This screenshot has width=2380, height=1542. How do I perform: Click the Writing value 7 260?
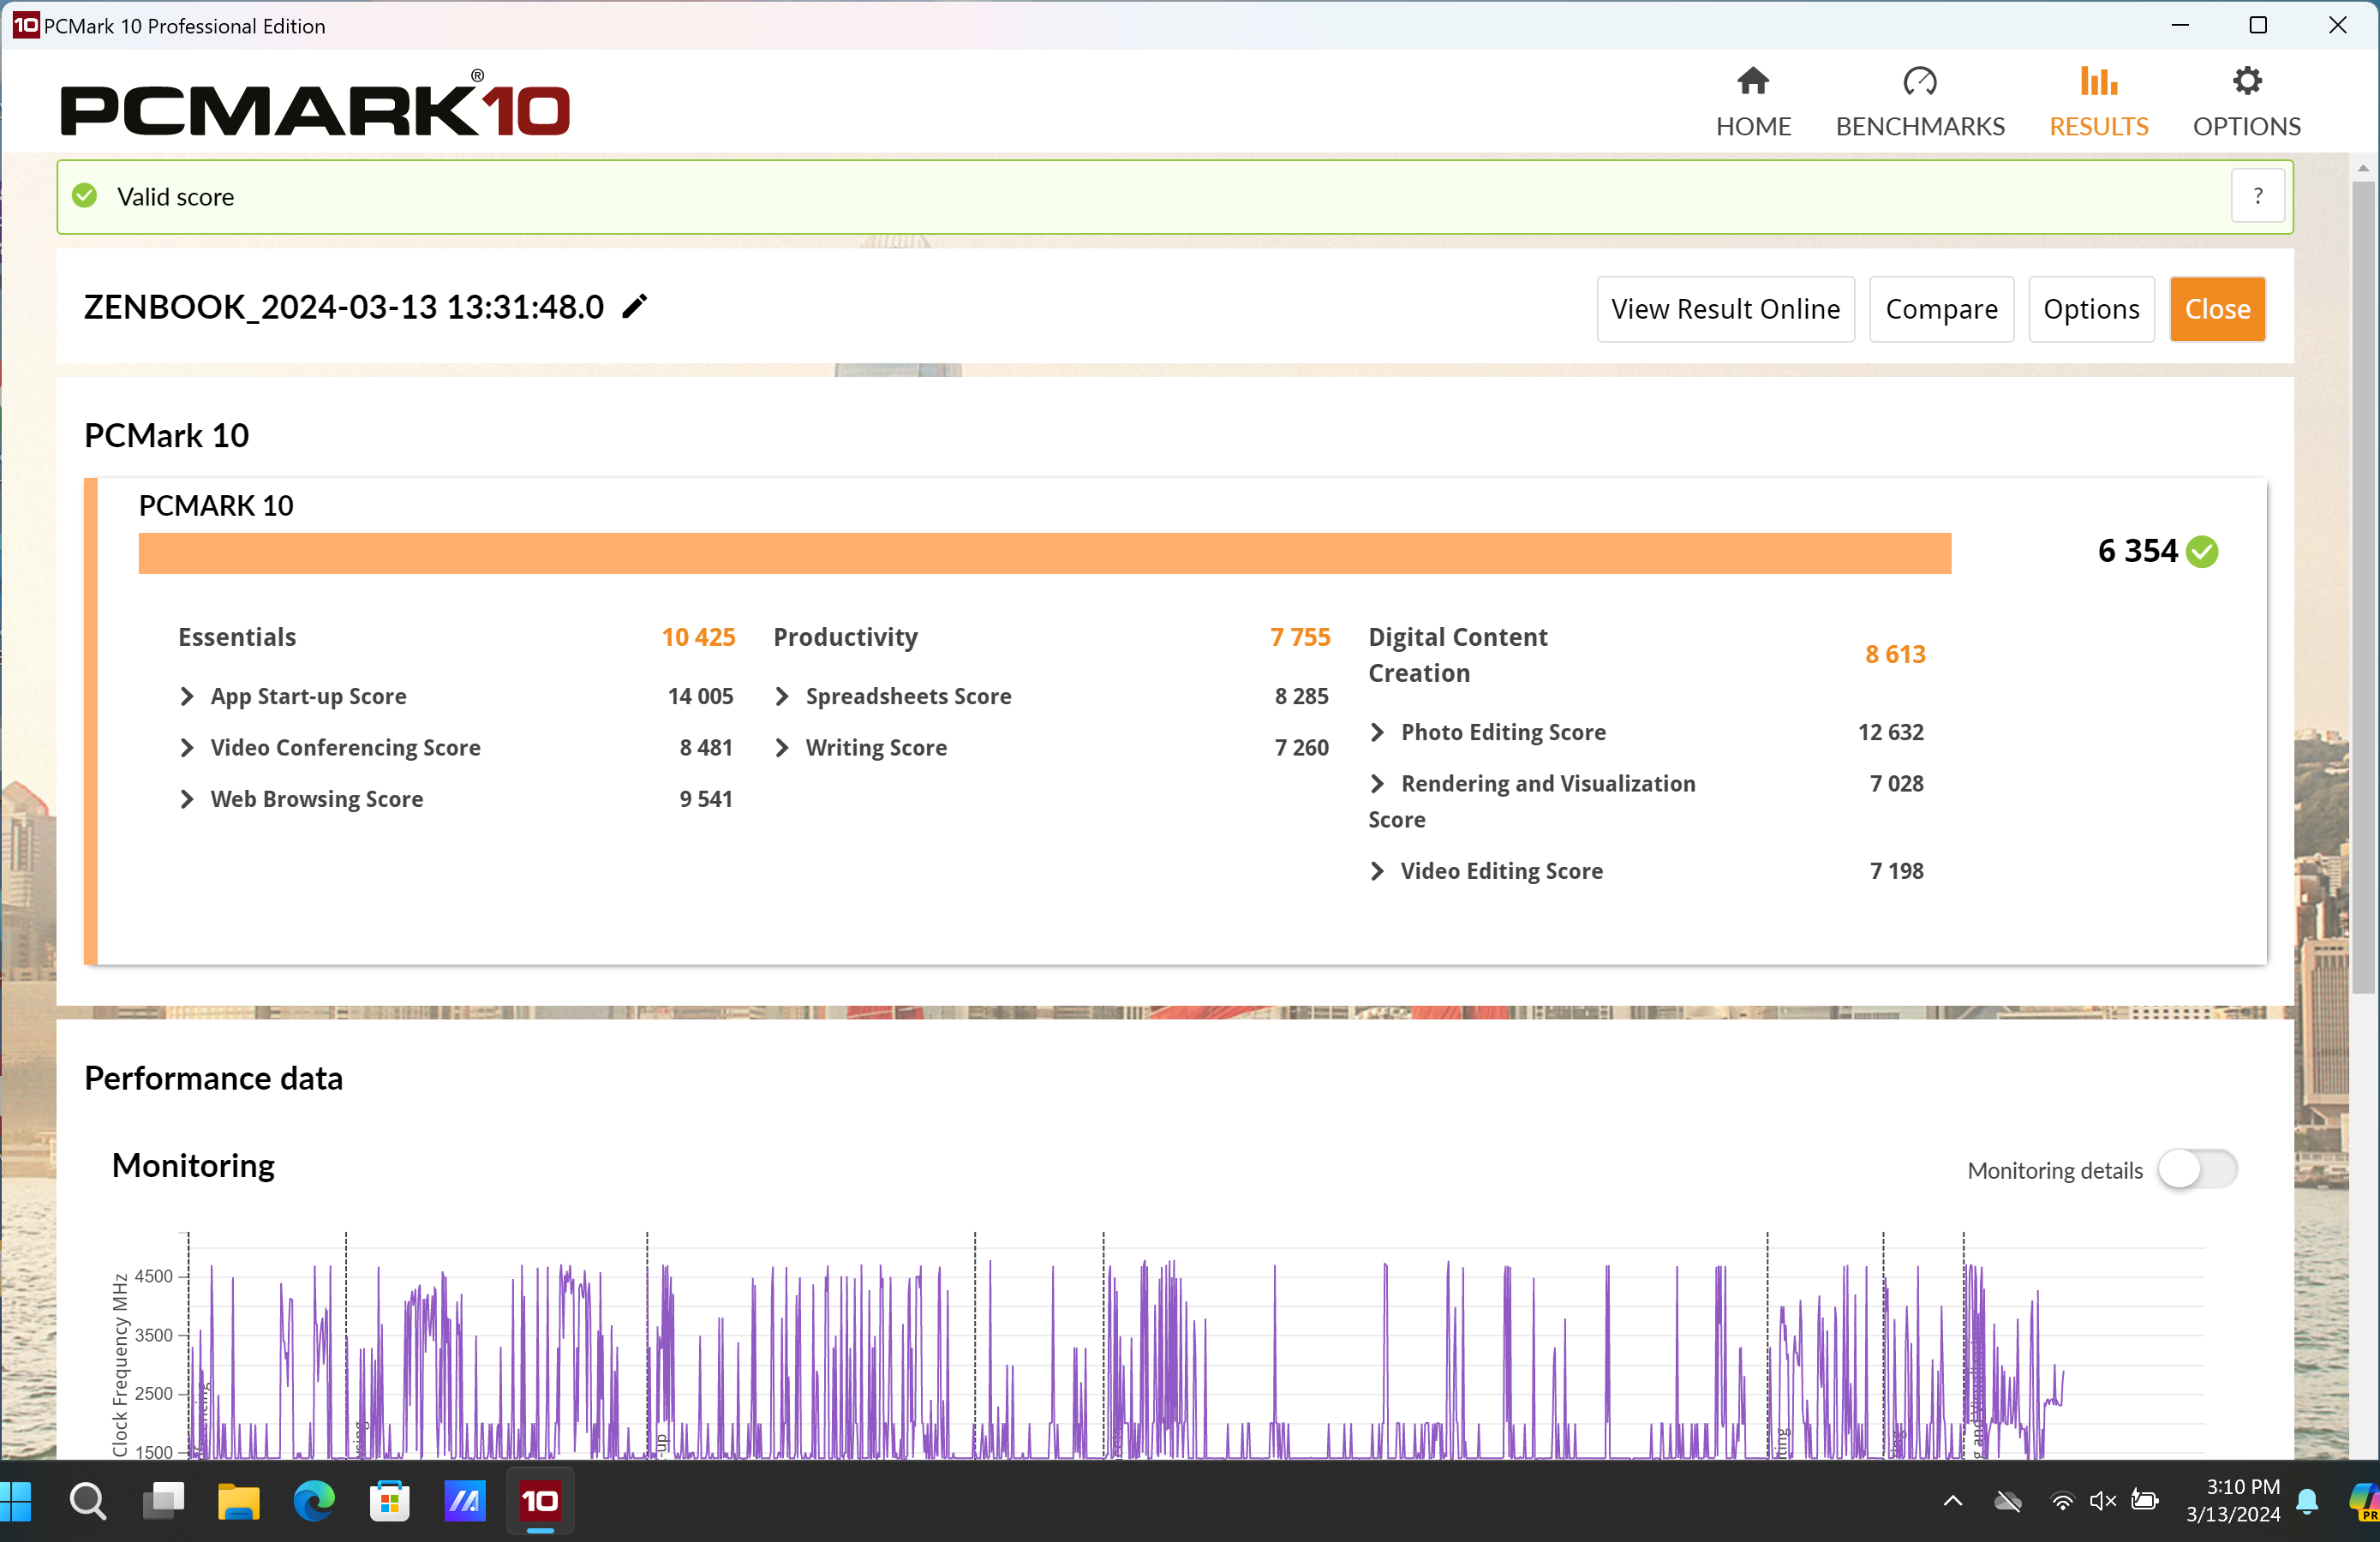(1301, 747)
